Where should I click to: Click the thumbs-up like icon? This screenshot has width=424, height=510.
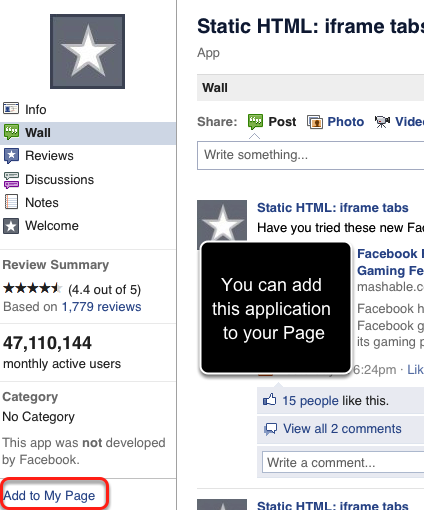(x=269, y=399)
